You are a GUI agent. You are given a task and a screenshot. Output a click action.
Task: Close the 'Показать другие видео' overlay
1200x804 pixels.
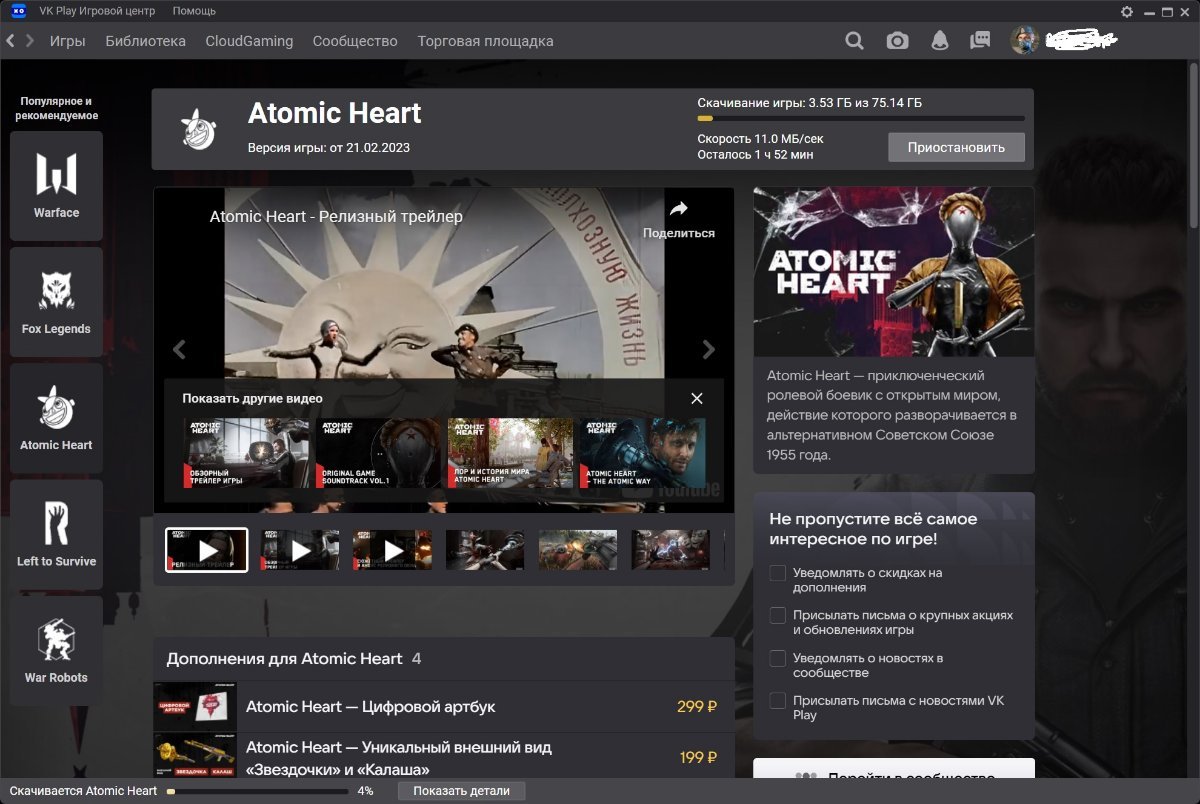point(697,398)
